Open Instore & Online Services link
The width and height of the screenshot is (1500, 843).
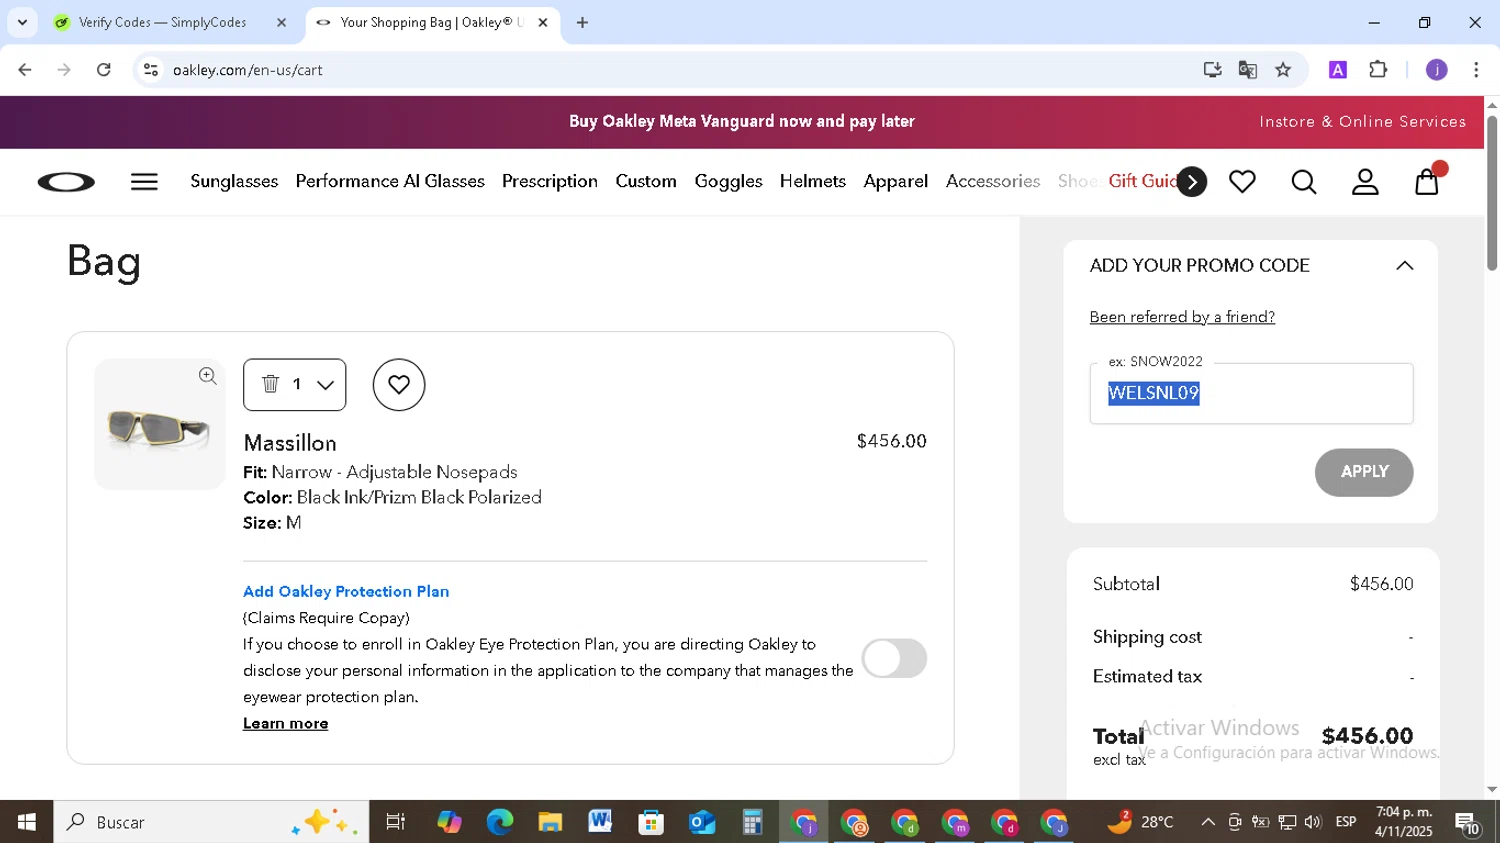1362,122
